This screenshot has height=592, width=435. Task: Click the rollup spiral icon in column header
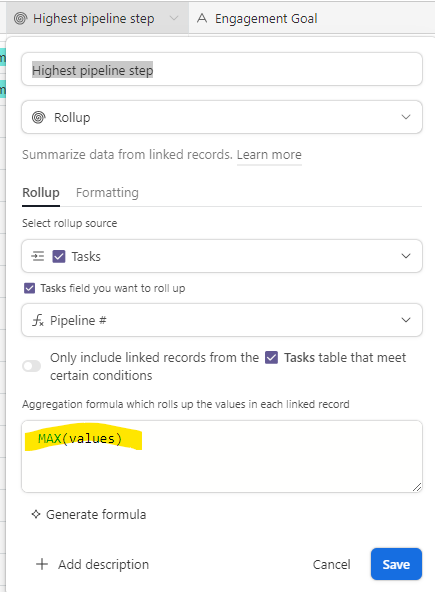click(20, 18)
